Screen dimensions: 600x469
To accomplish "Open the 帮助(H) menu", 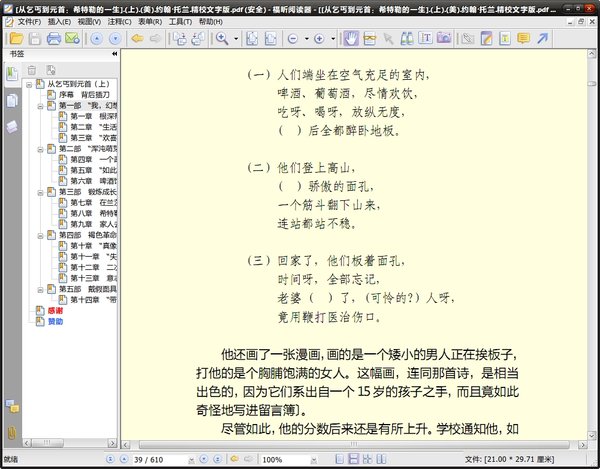I will [x=210, y=22].
